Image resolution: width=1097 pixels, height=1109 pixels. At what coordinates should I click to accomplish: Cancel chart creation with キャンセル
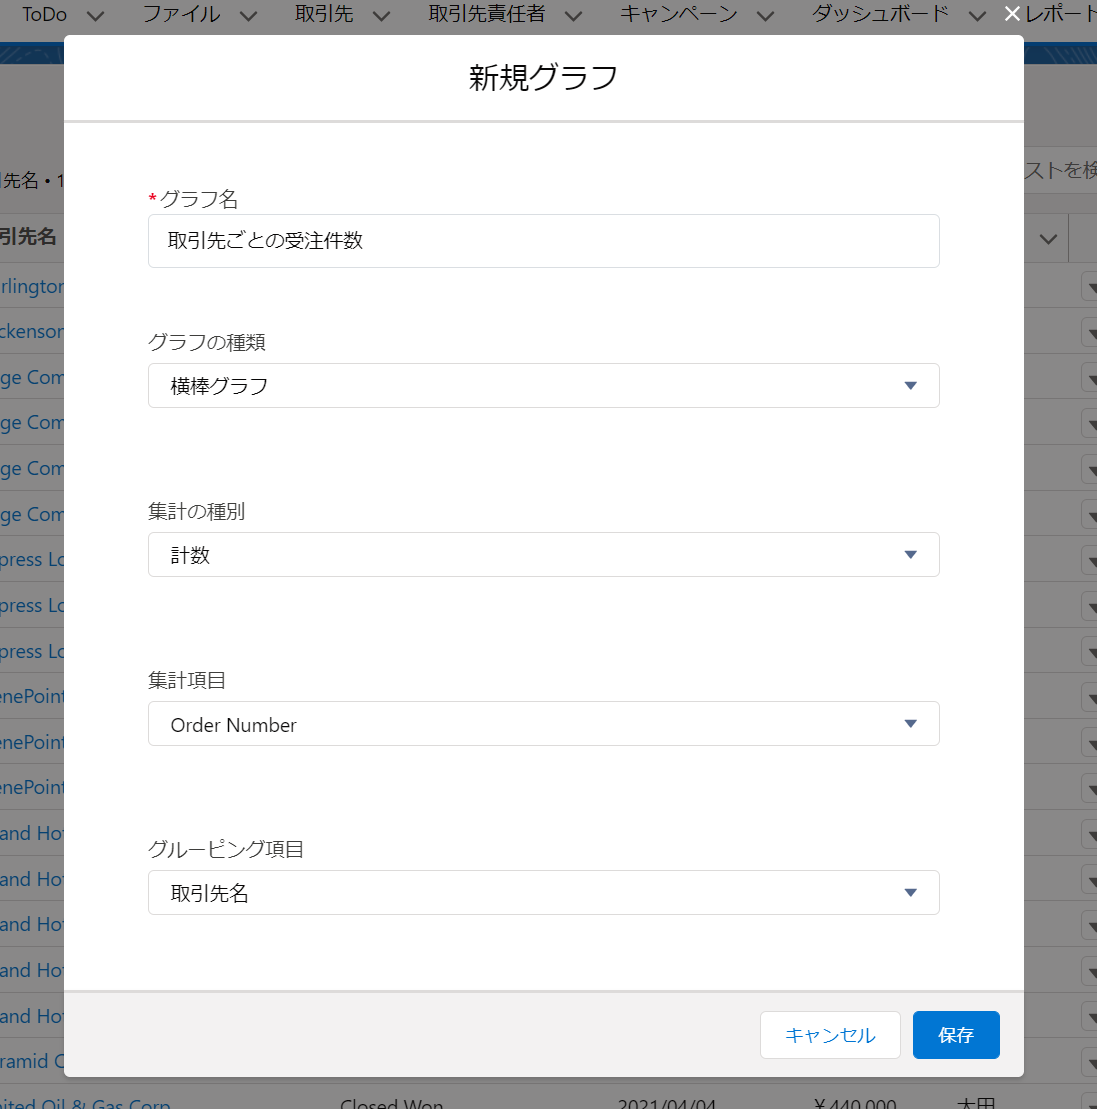click(x=830, y=1035)
